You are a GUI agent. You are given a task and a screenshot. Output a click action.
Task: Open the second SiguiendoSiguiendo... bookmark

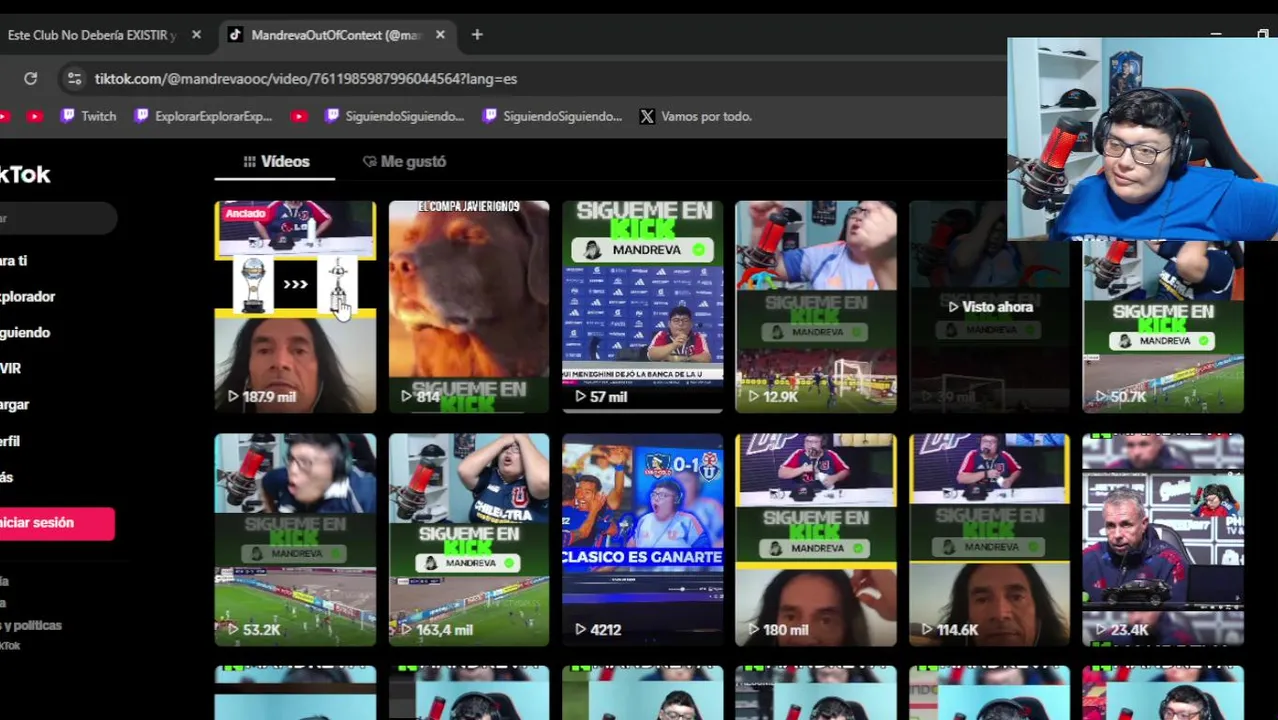click(x=552, y=116)
